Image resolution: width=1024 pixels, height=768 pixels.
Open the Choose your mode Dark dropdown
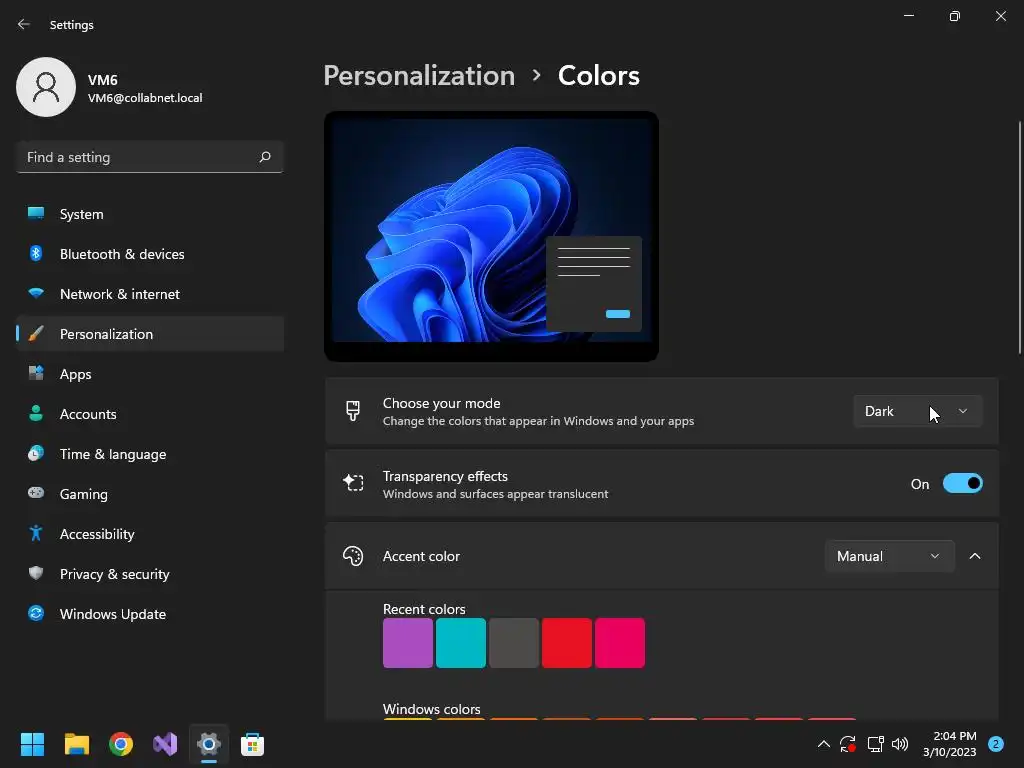coord(918,411)
